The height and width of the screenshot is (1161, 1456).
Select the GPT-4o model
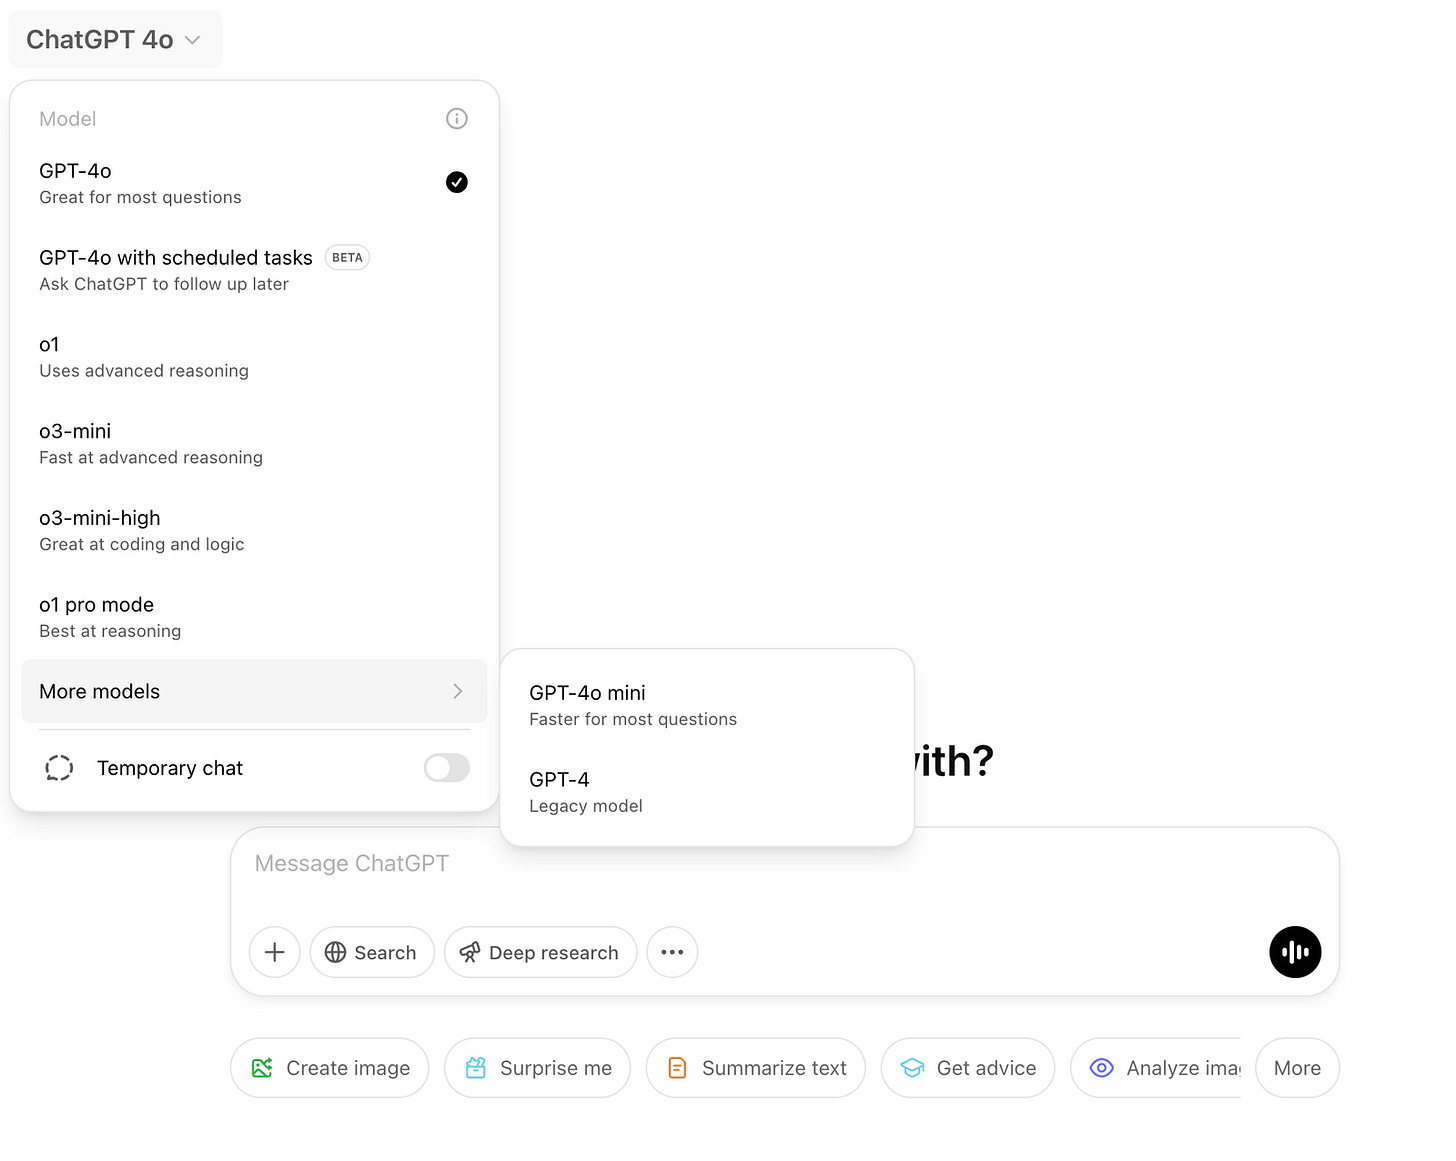click(x=254, y=183)
